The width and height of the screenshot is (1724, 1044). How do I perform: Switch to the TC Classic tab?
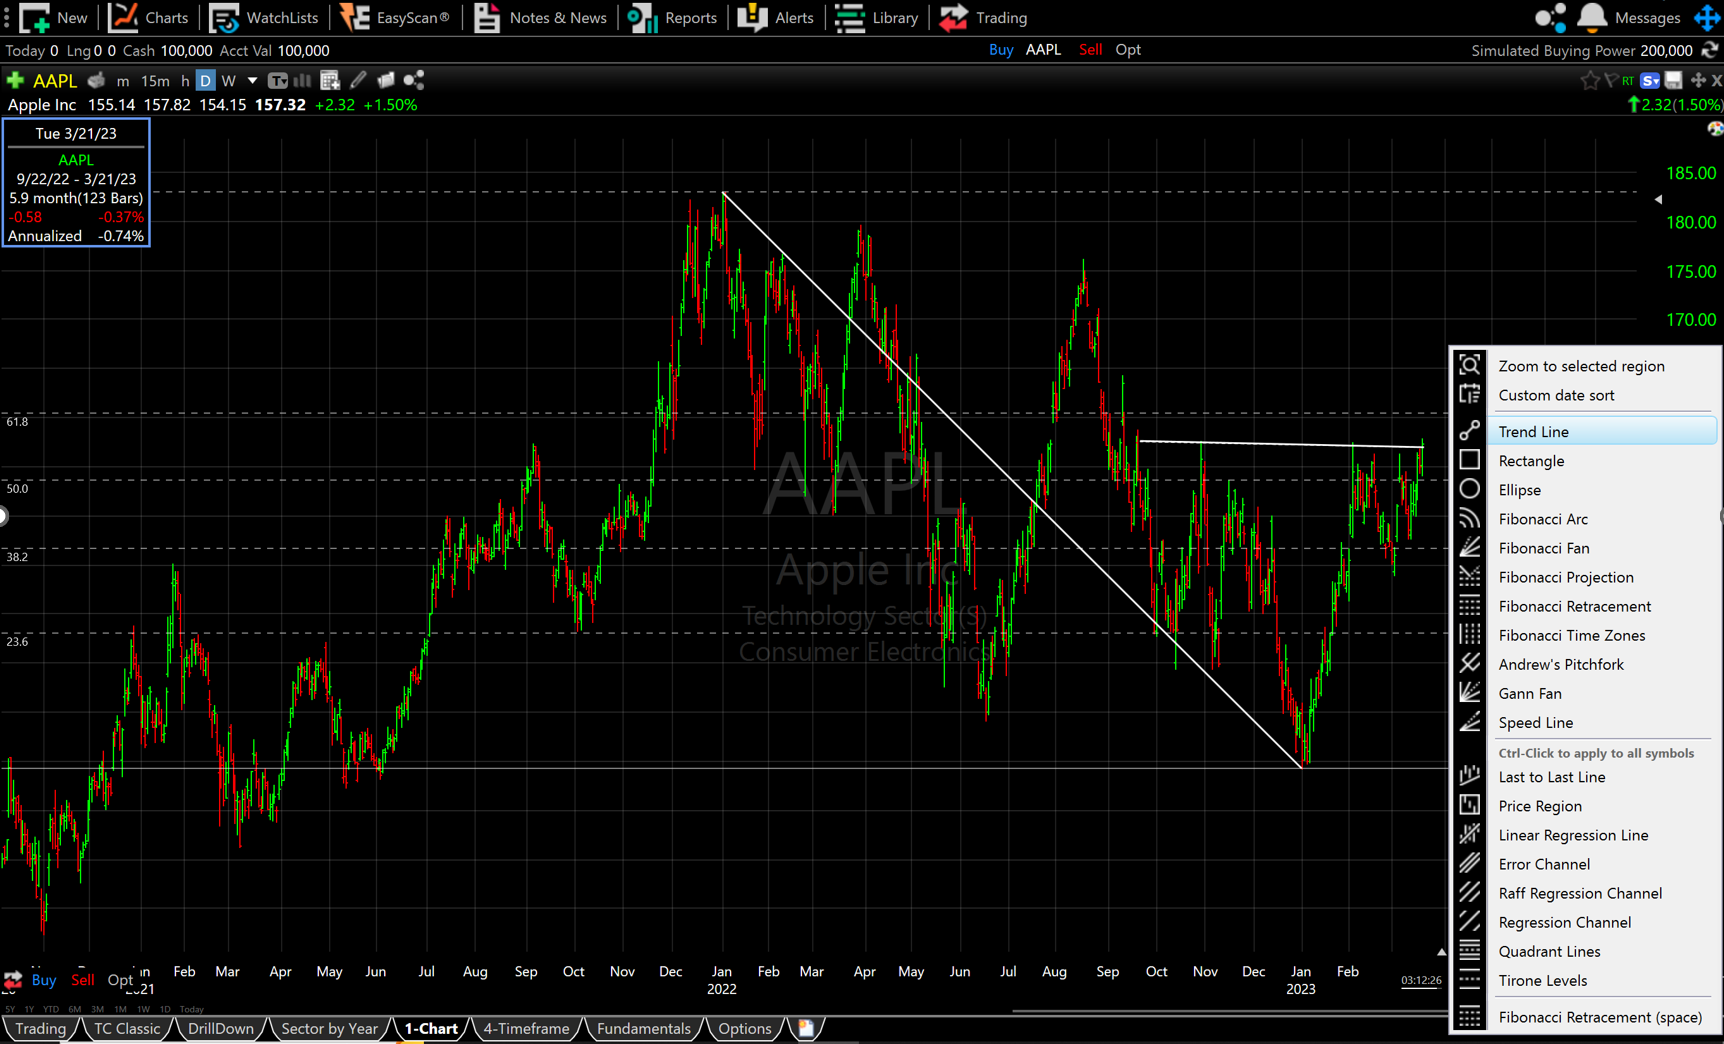click(127, 1028)
